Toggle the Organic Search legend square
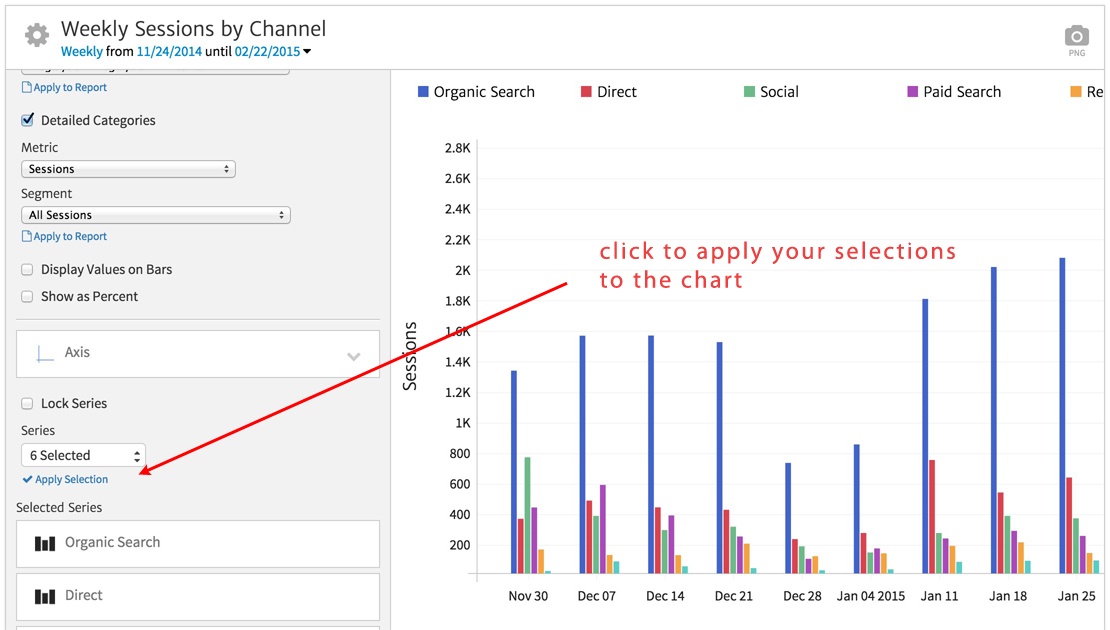 pyautogui.click(x=423, y=92)
